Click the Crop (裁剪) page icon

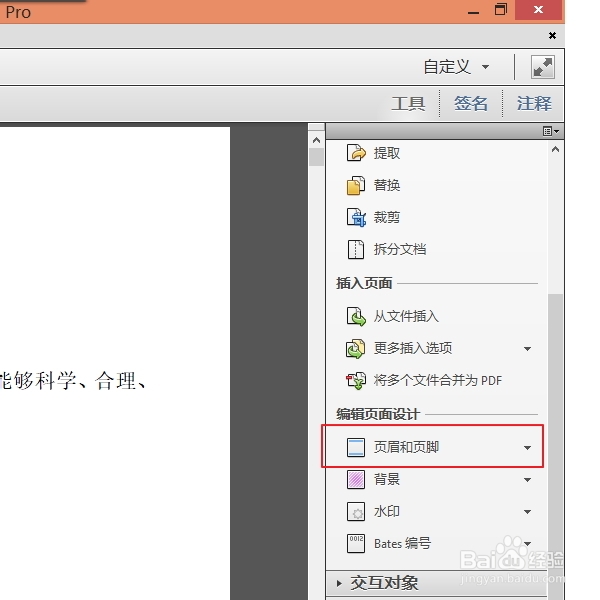point(356,217)
